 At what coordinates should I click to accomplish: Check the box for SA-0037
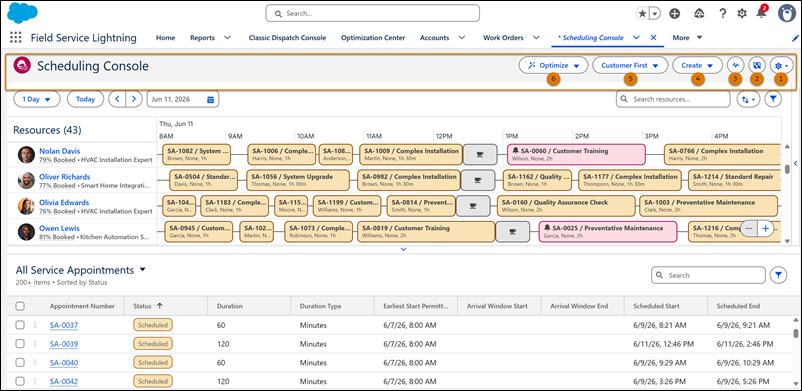(x=20, y=325)
